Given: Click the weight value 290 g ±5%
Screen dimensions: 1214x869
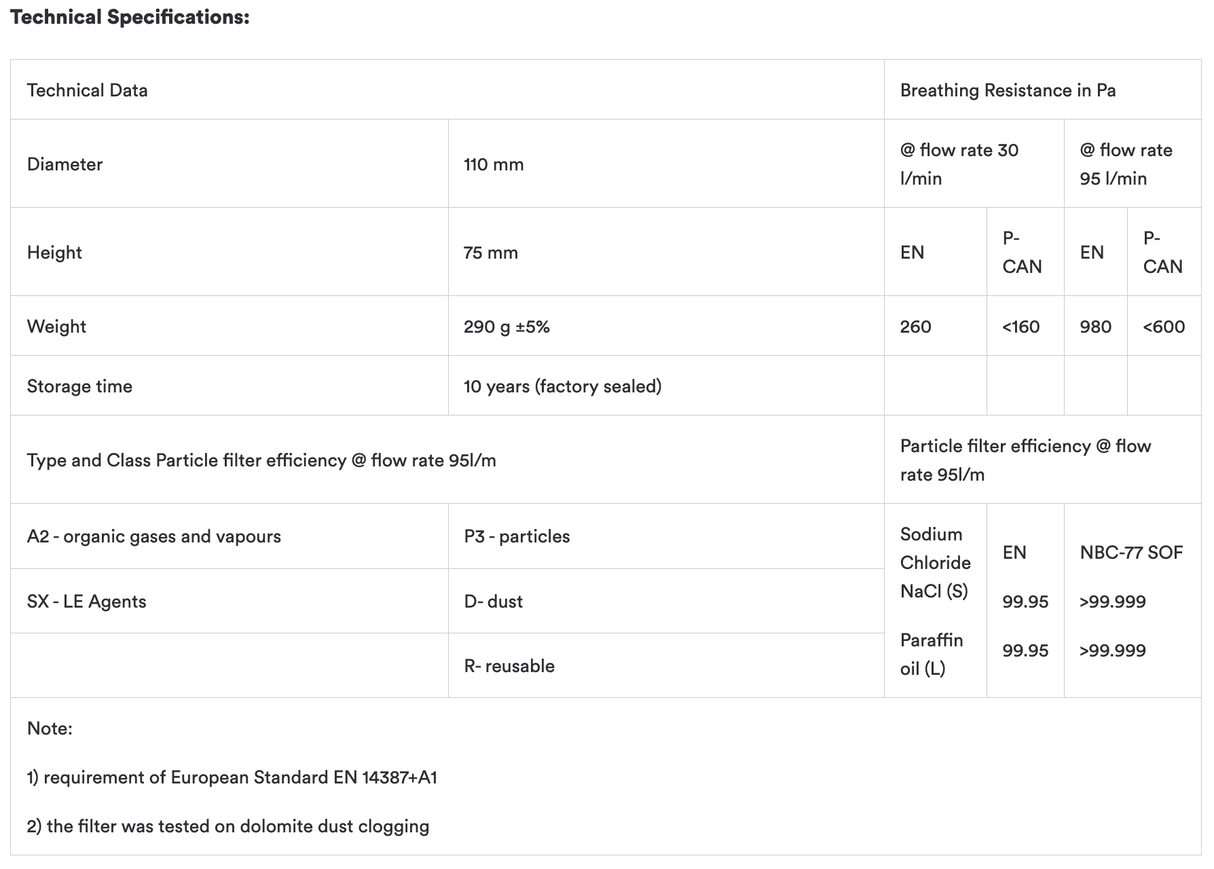Looking at the screenshot, I should [x=506, y=326].
